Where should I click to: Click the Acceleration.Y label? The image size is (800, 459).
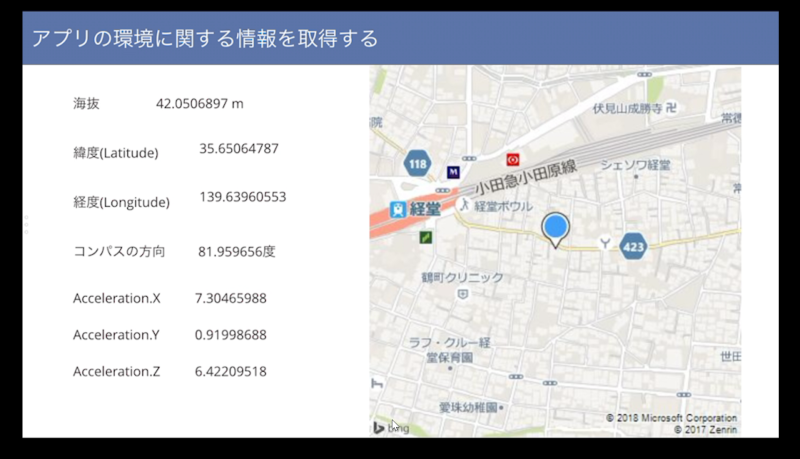point(116,335)
